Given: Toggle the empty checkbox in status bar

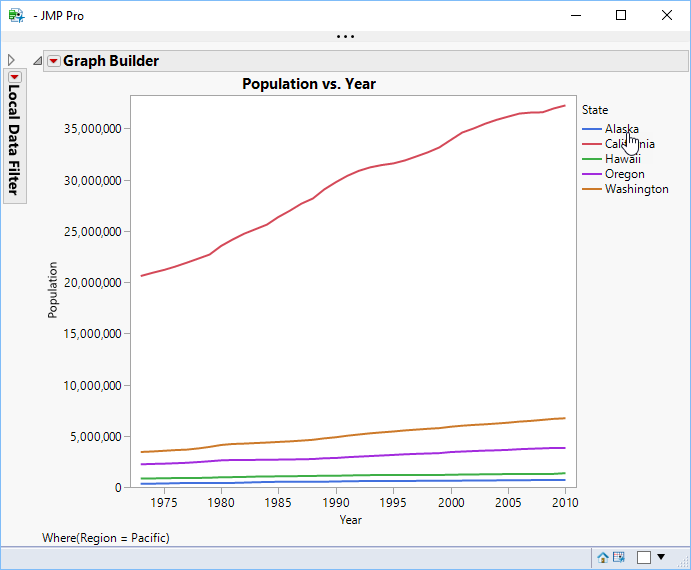Looking at the screenshot, I should [x=643, y=557].
